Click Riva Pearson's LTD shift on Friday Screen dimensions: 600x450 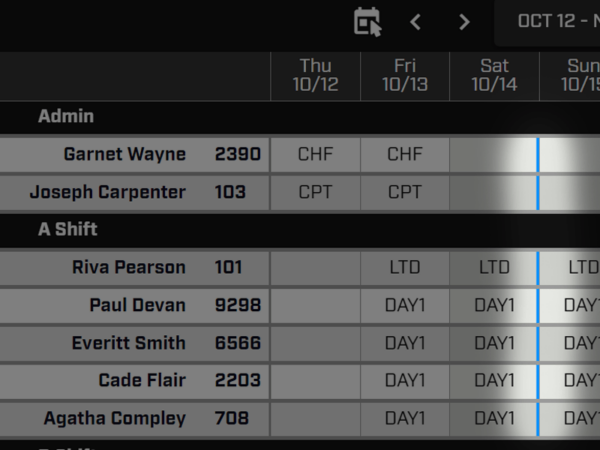405,268
